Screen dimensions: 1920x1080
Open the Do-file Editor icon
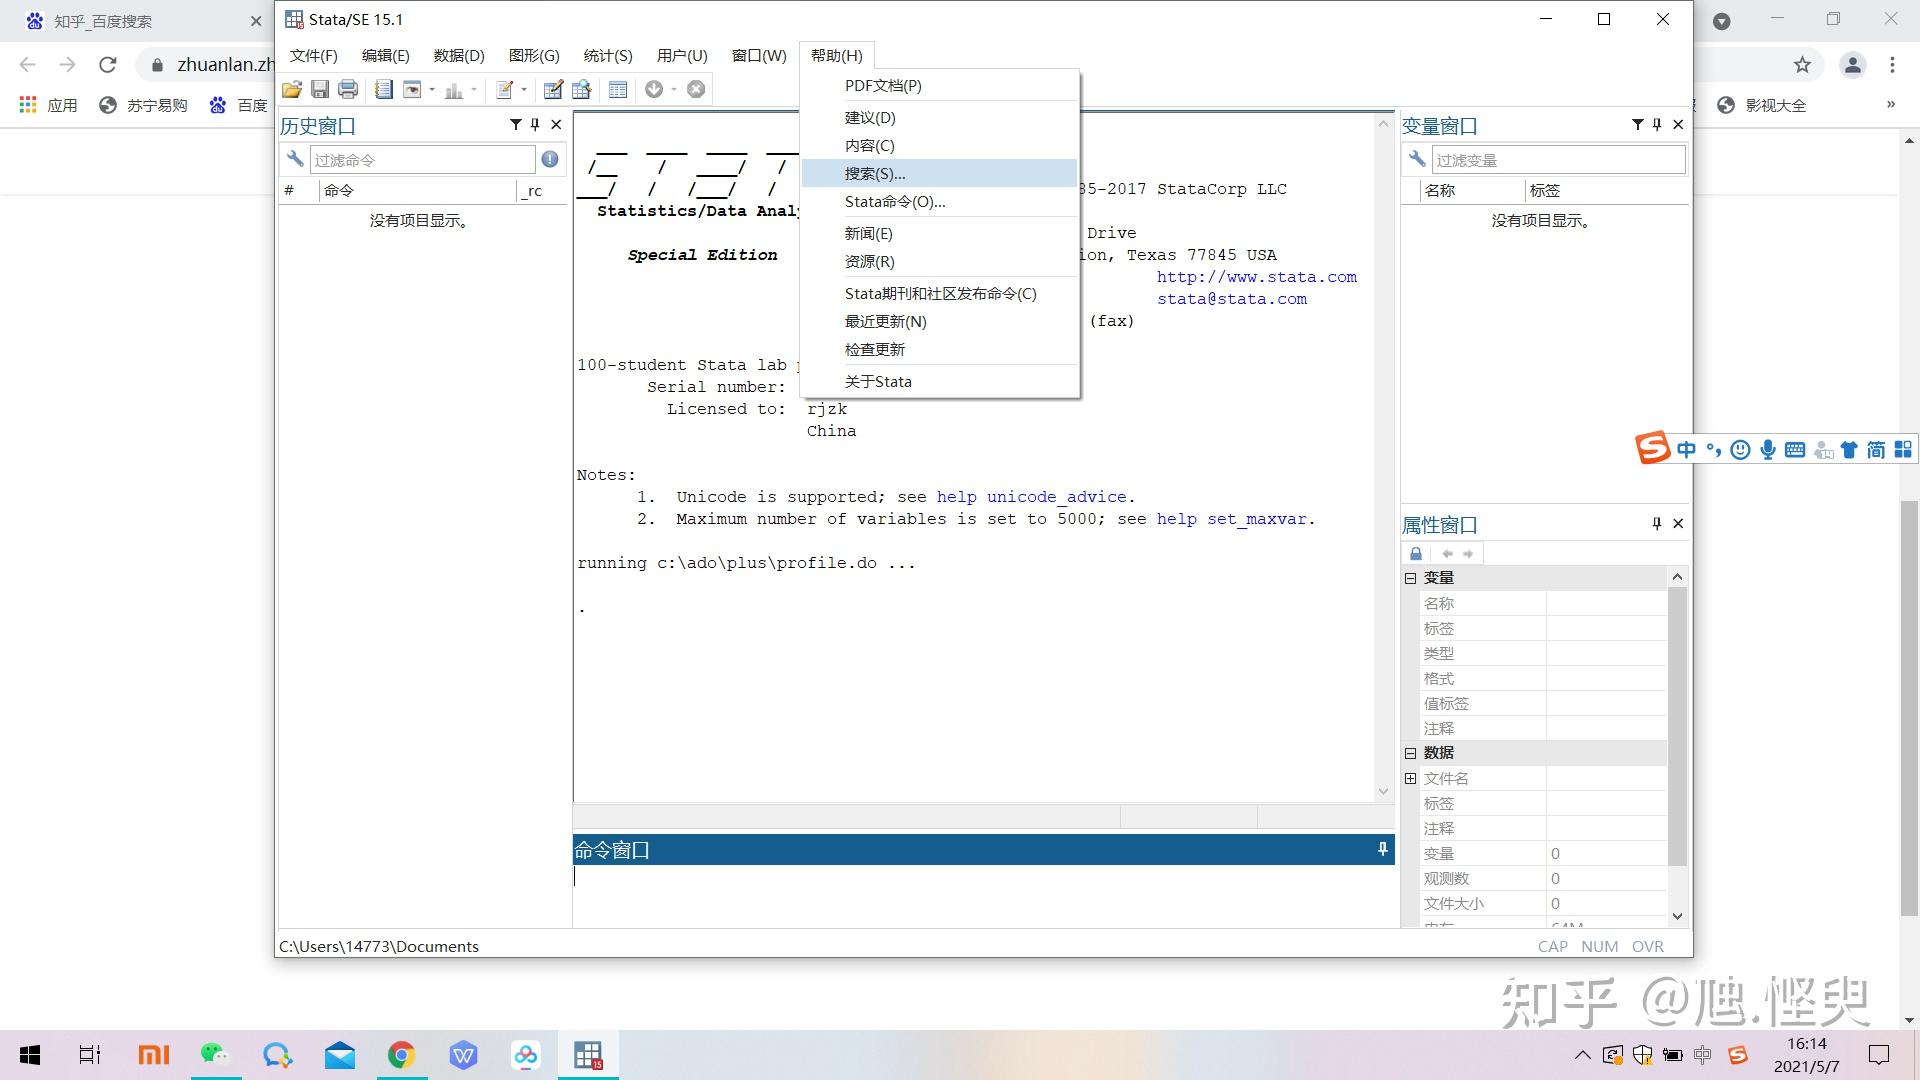pyautogui.click(x=505, y=90)
